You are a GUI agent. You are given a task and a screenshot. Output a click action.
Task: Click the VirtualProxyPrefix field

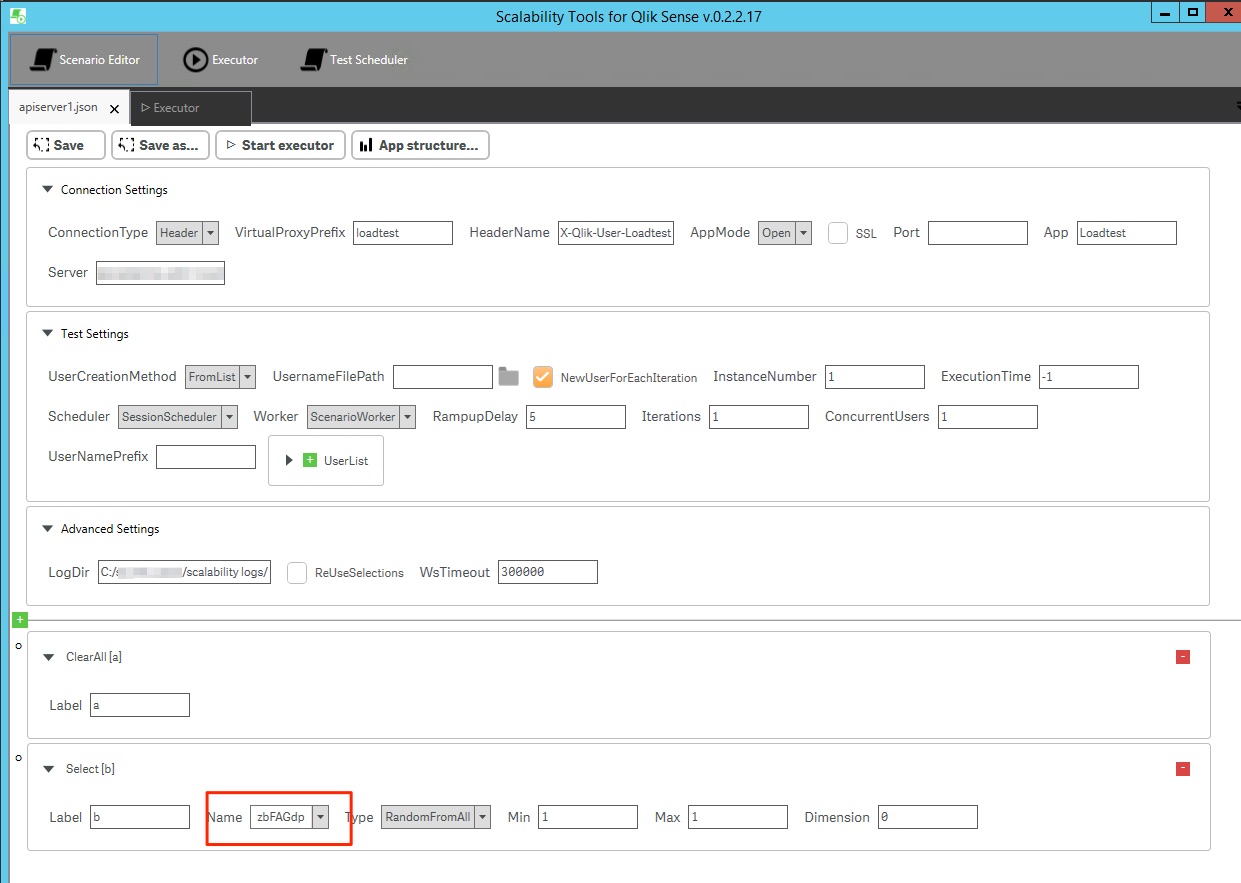[x=403, y=233]
